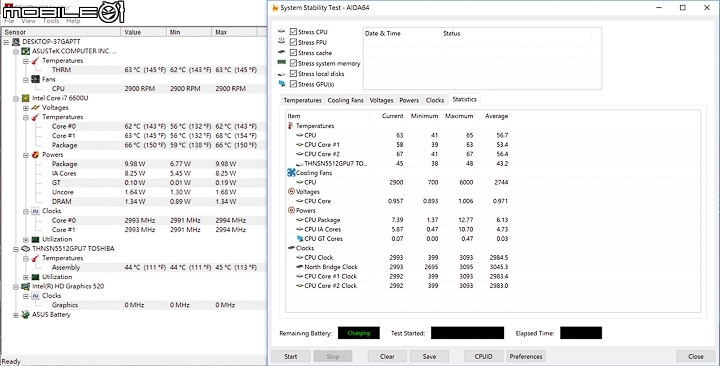This screenshot has height=366, width=720.
Task: Click the ASUSTeK COMPUTER motherboard icon
Action: click(26, 51)
